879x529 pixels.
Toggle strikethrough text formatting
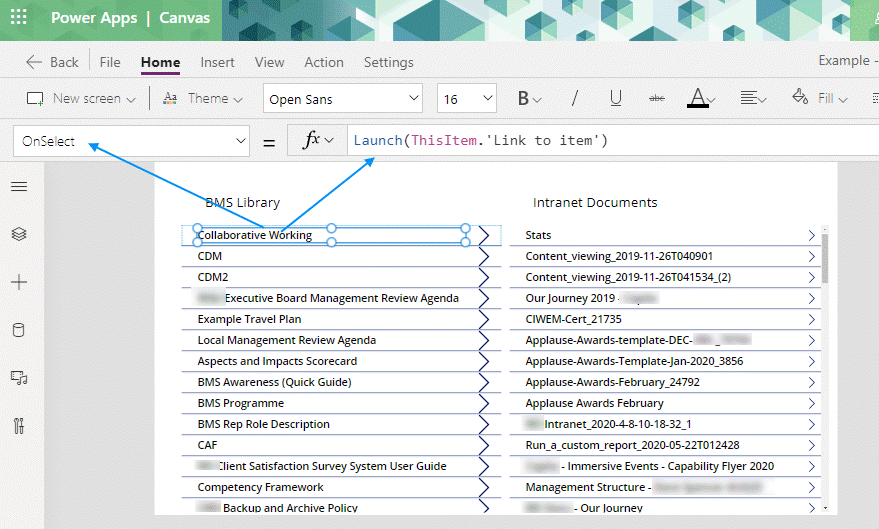(x=657, y=98)
